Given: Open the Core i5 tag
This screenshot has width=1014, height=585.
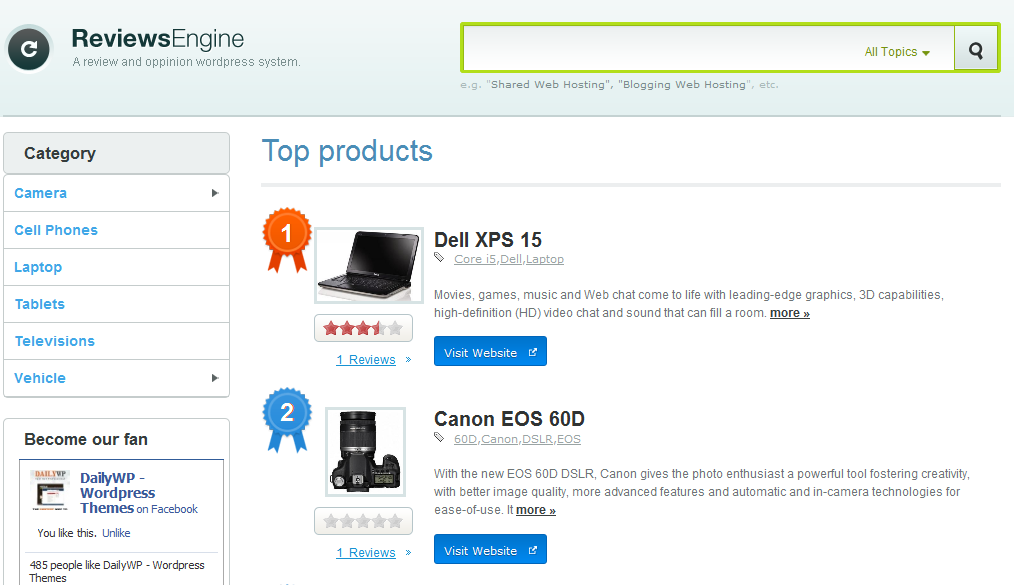Looking at the screenshot, I should 475,259.
